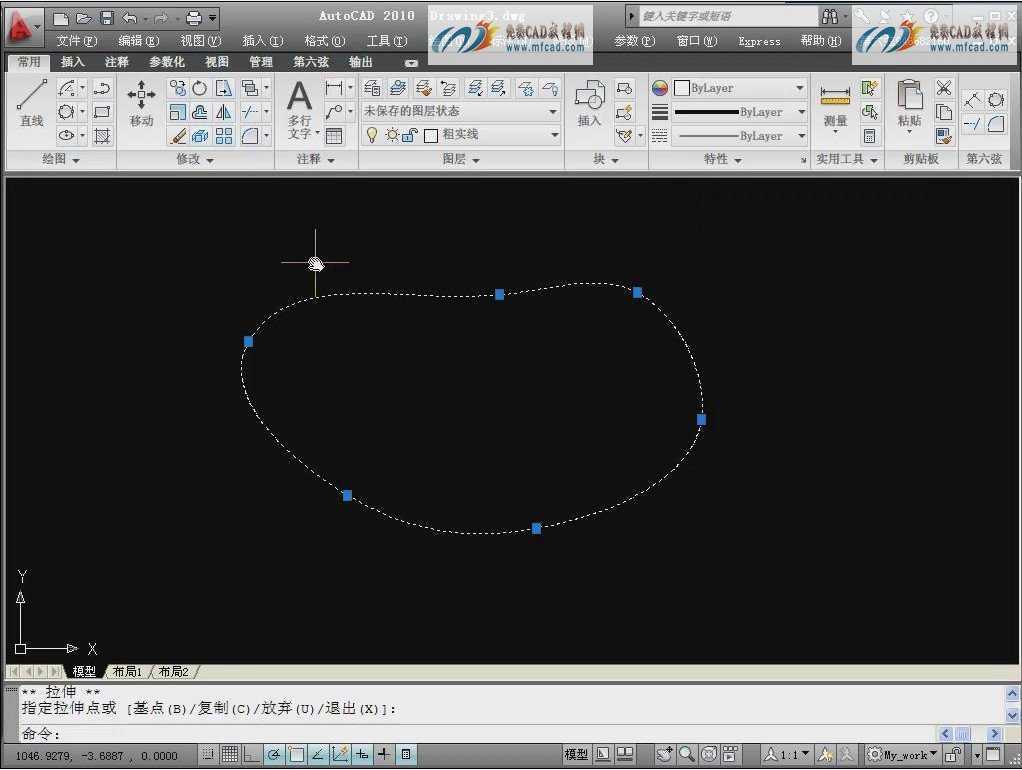This screenshot has height=770, width=1022.
Task: Toggle Grid display in status bar
Action: click(x=229, y=754)
